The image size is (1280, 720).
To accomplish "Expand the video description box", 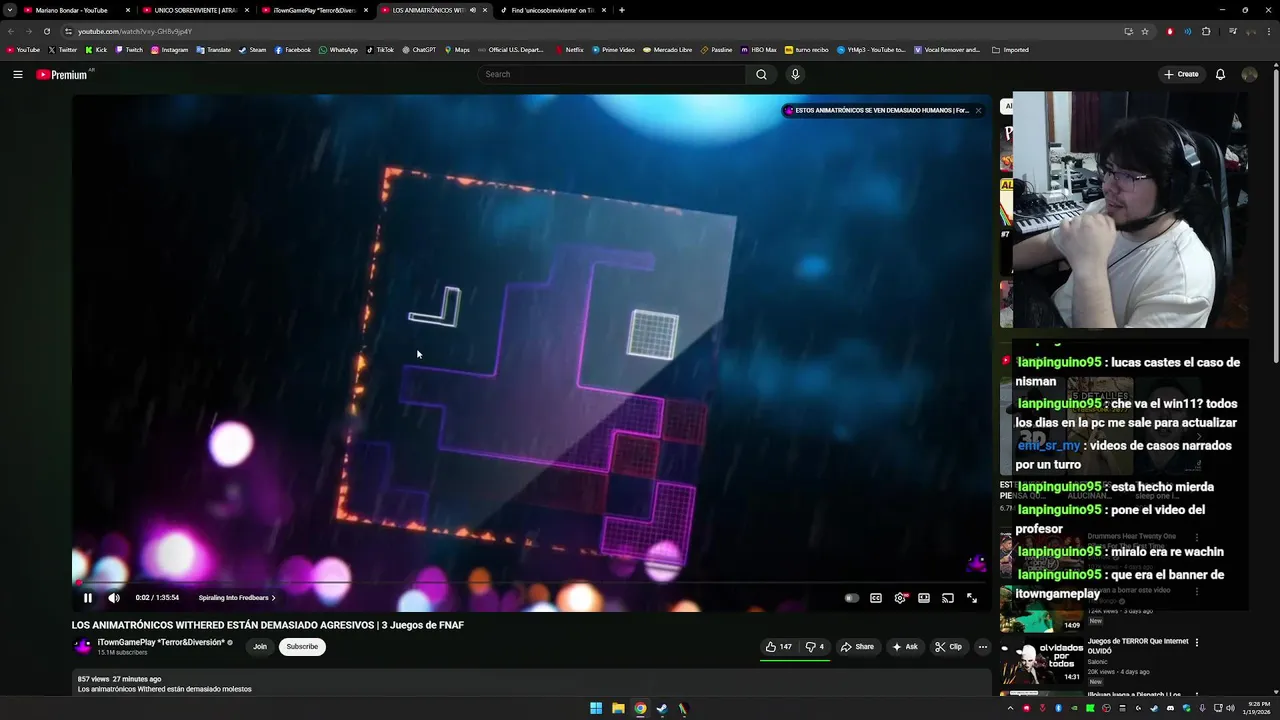I will tap(532, 683).
